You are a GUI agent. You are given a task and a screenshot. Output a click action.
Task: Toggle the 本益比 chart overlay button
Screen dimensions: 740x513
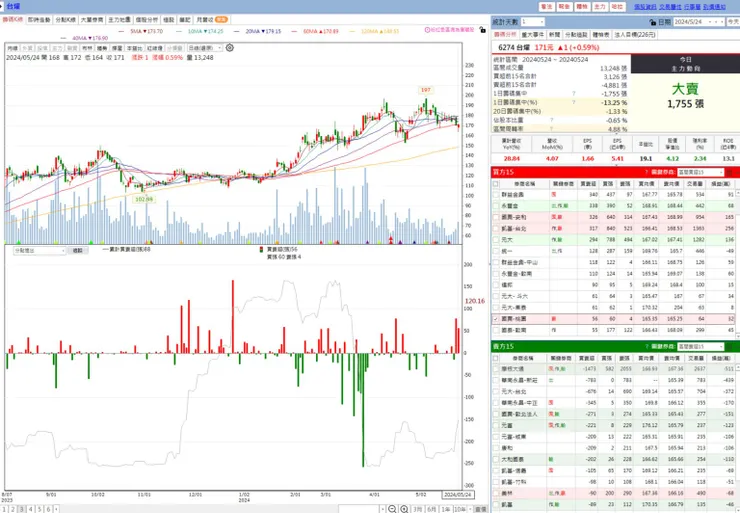135,48
